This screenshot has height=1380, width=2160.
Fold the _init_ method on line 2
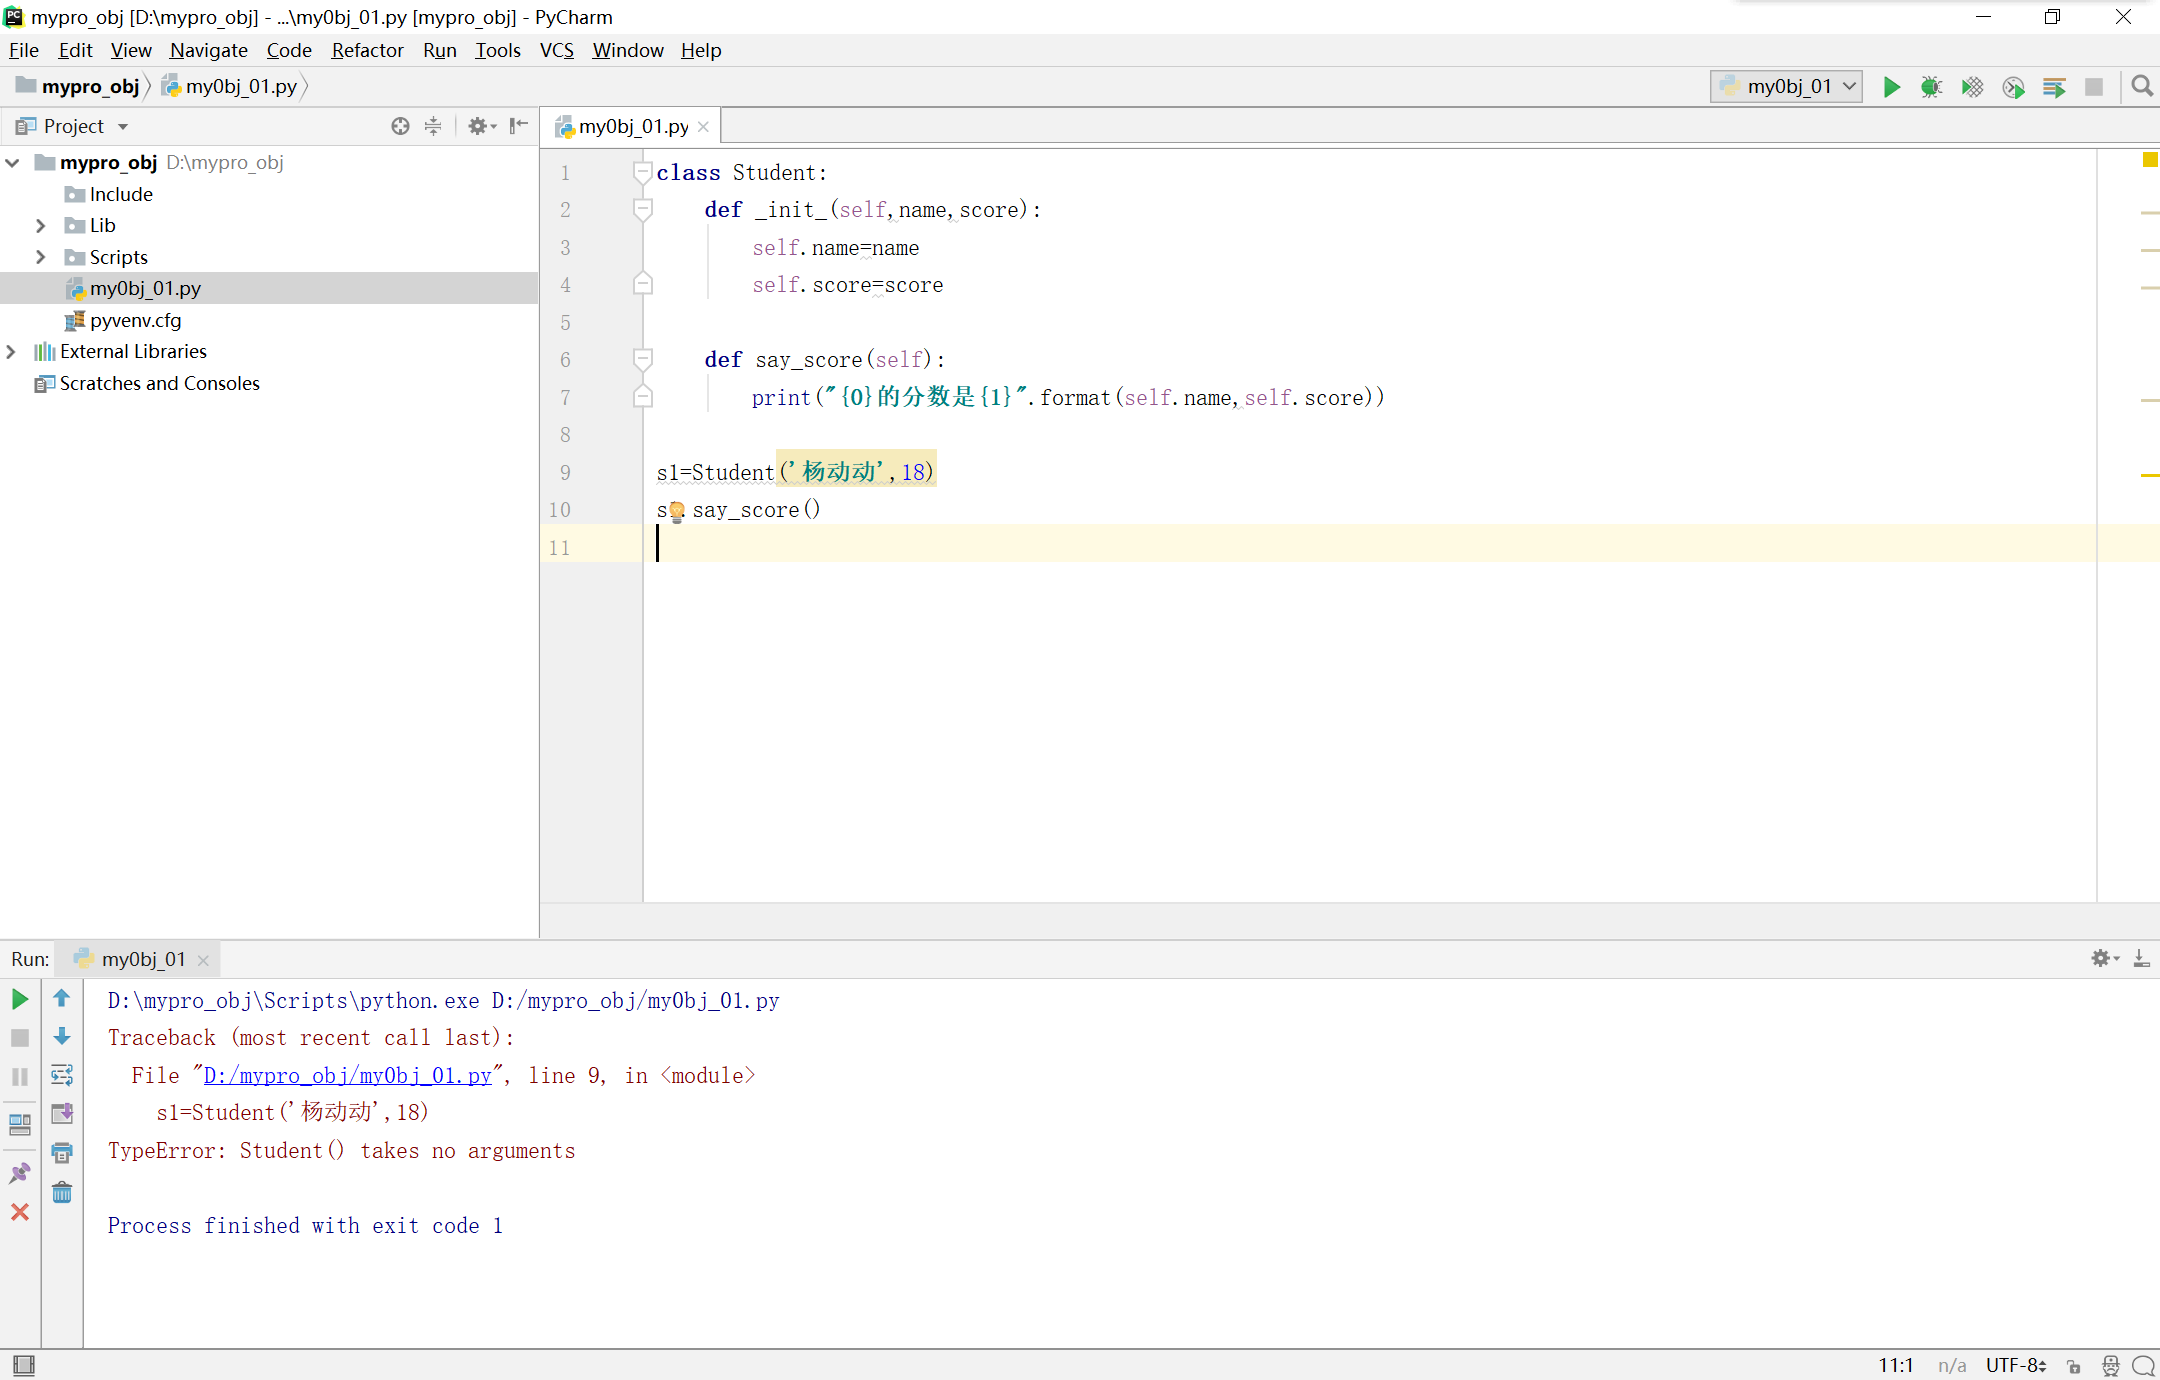tap(643, 209)
